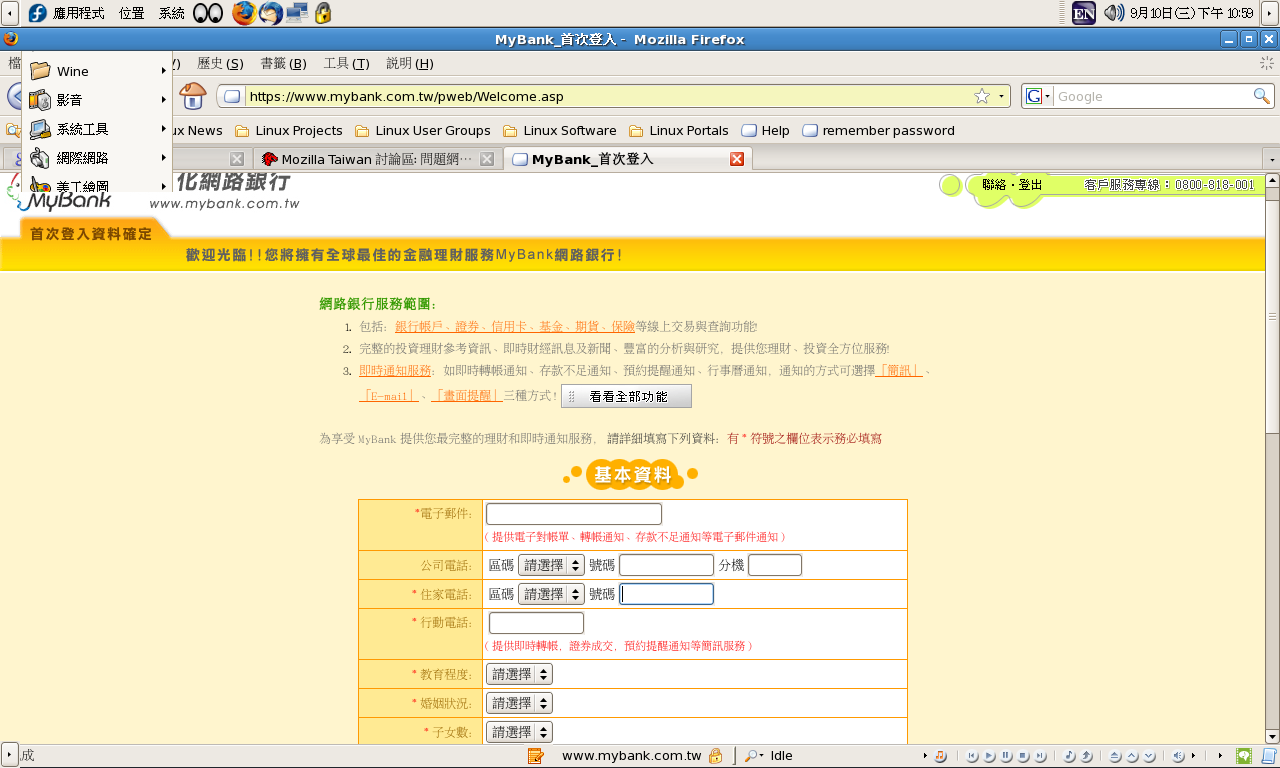Click the Firefox home button
This screenshot has width=1280, height=768.
click(192, 96)
